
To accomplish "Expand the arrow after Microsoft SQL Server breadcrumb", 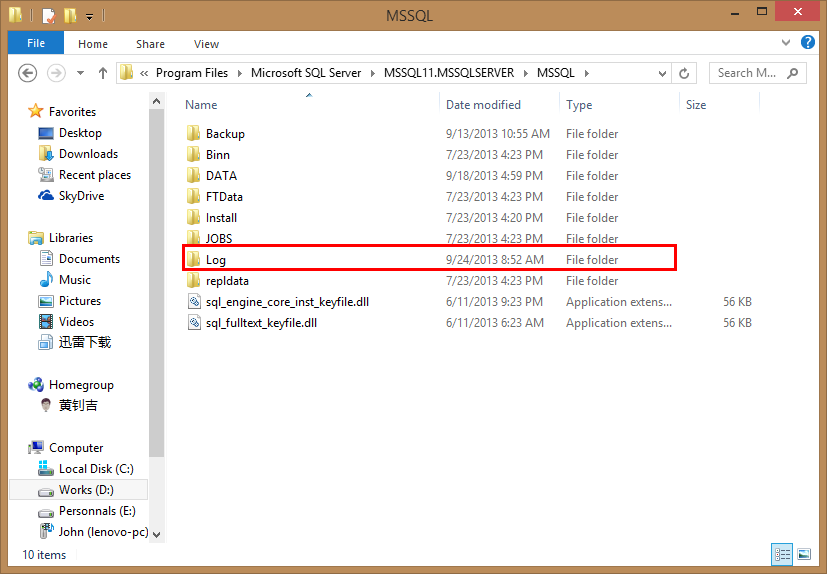I will (373, 73).
